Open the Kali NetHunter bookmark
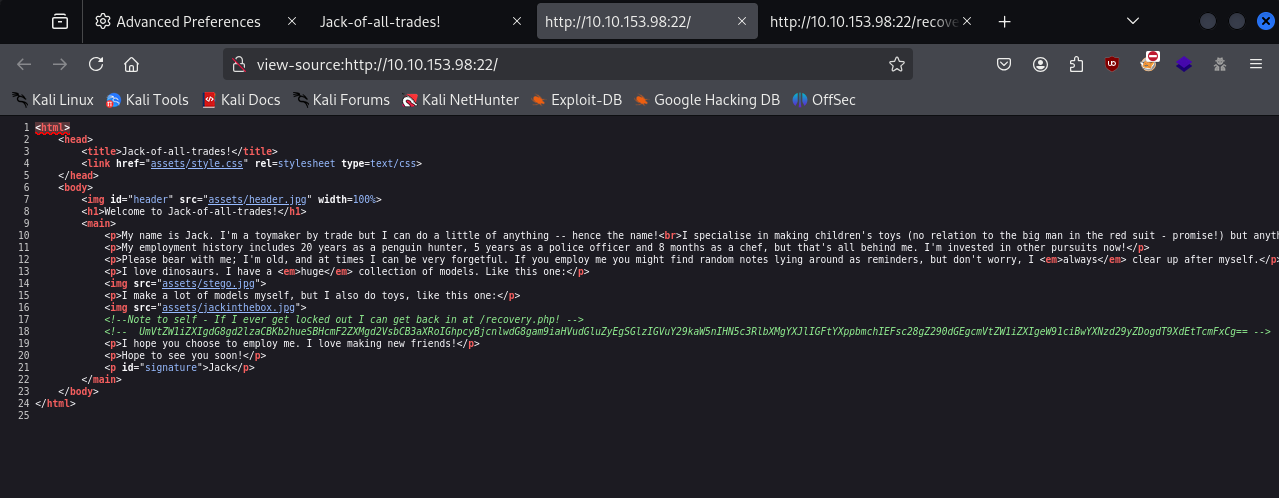This screenshot has width=1279, height=498. point(460,99)
